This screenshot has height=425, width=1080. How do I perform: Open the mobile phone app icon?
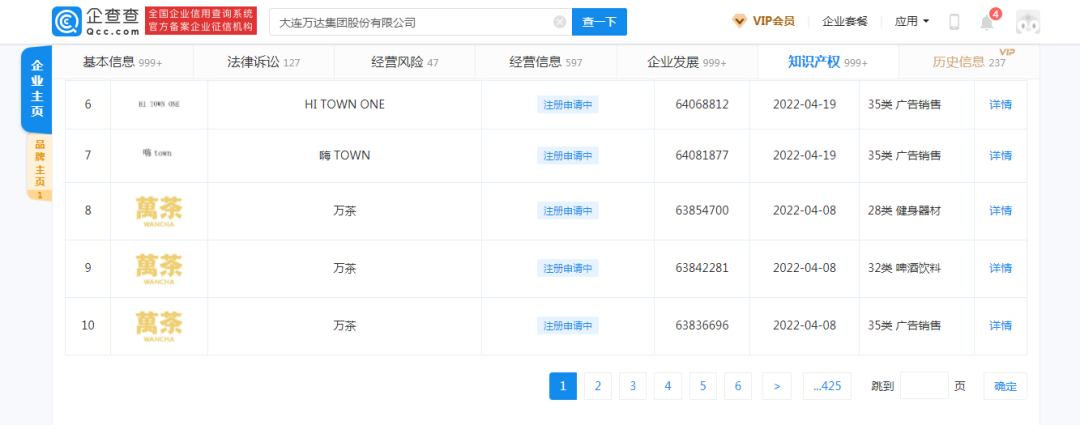(954, 22)
